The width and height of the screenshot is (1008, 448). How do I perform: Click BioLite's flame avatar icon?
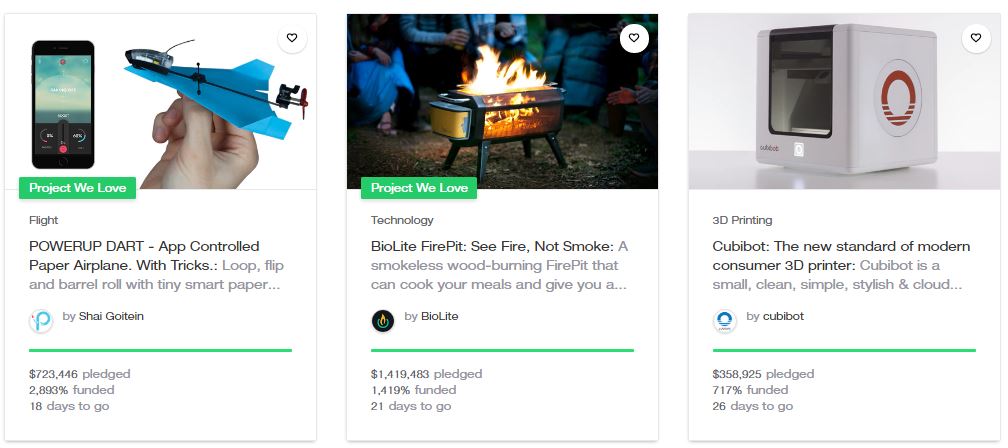(384, 320)
